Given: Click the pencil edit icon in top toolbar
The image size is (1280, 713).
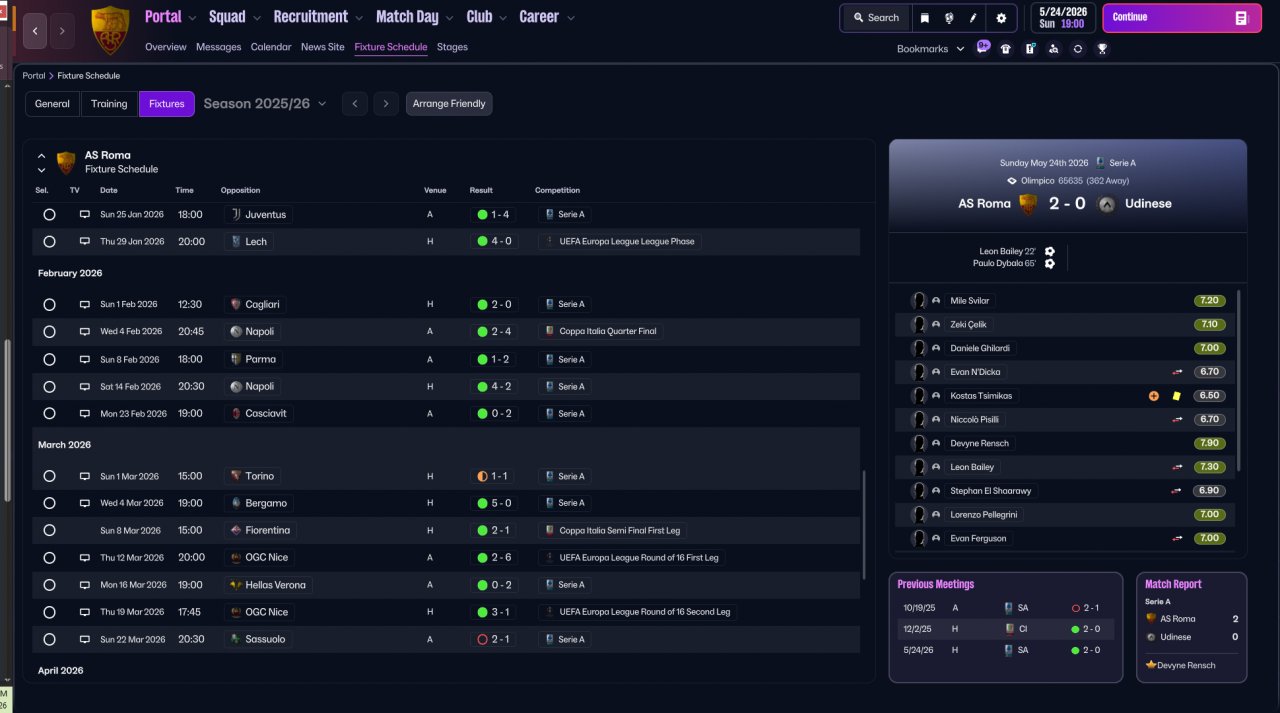Looking at the screenshot, I should tap(973, 18).
